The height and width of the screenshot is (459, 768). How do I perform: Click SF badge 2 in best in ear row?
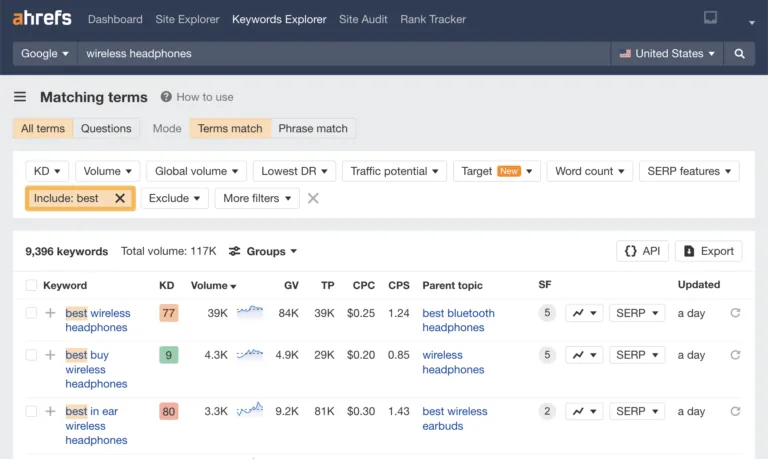pyautogui.click(x=547, y=411)
